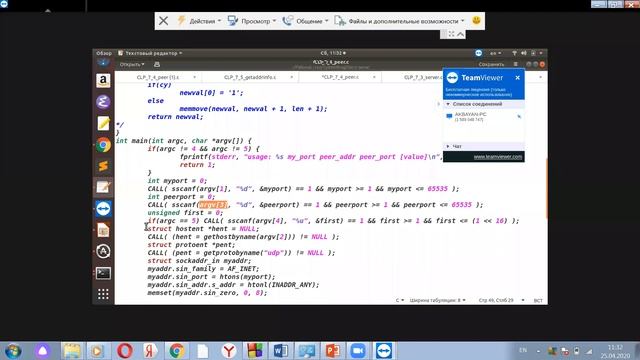Collapse the TeamViewer toolbar with up chevron
Viewport: 640px width, 360px height.
460,34
